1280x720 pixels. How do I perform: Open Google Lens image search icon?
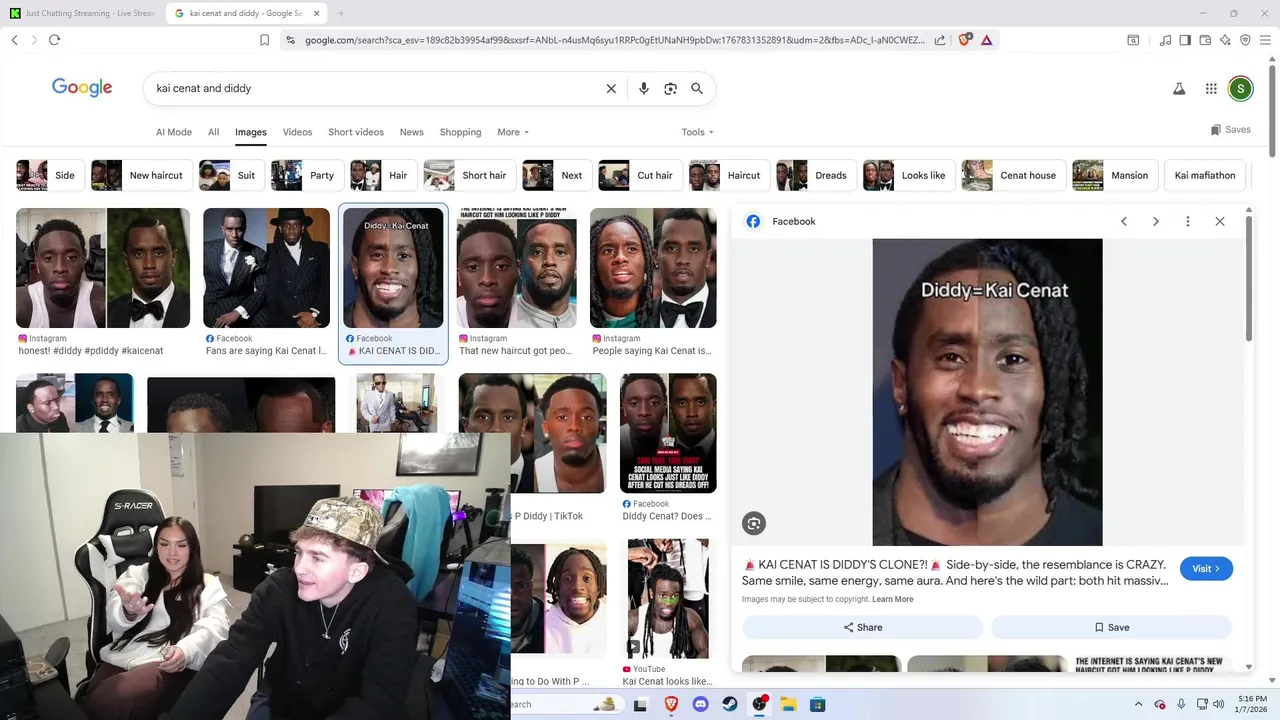[x=671, y=88]
